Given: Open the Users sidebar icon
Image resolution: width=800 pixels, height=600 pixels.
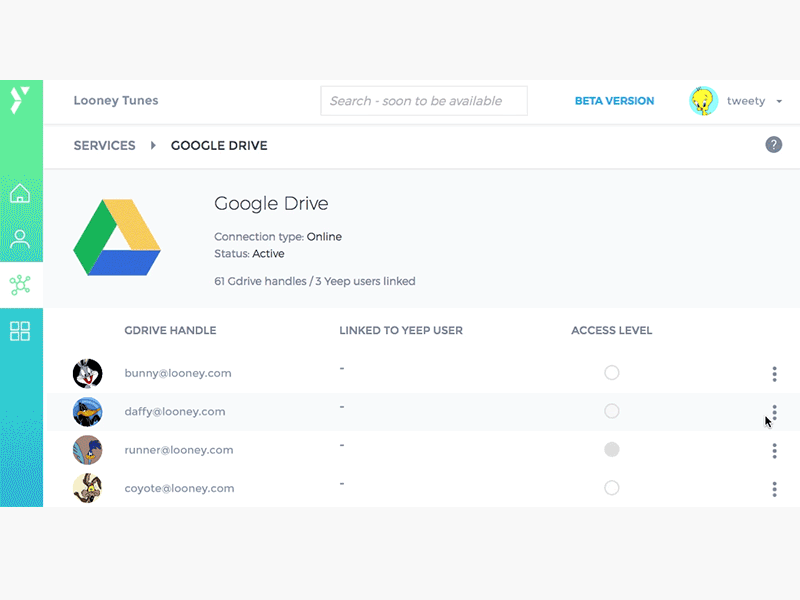Looking at the screenshot, I should (x=20, y=239).
